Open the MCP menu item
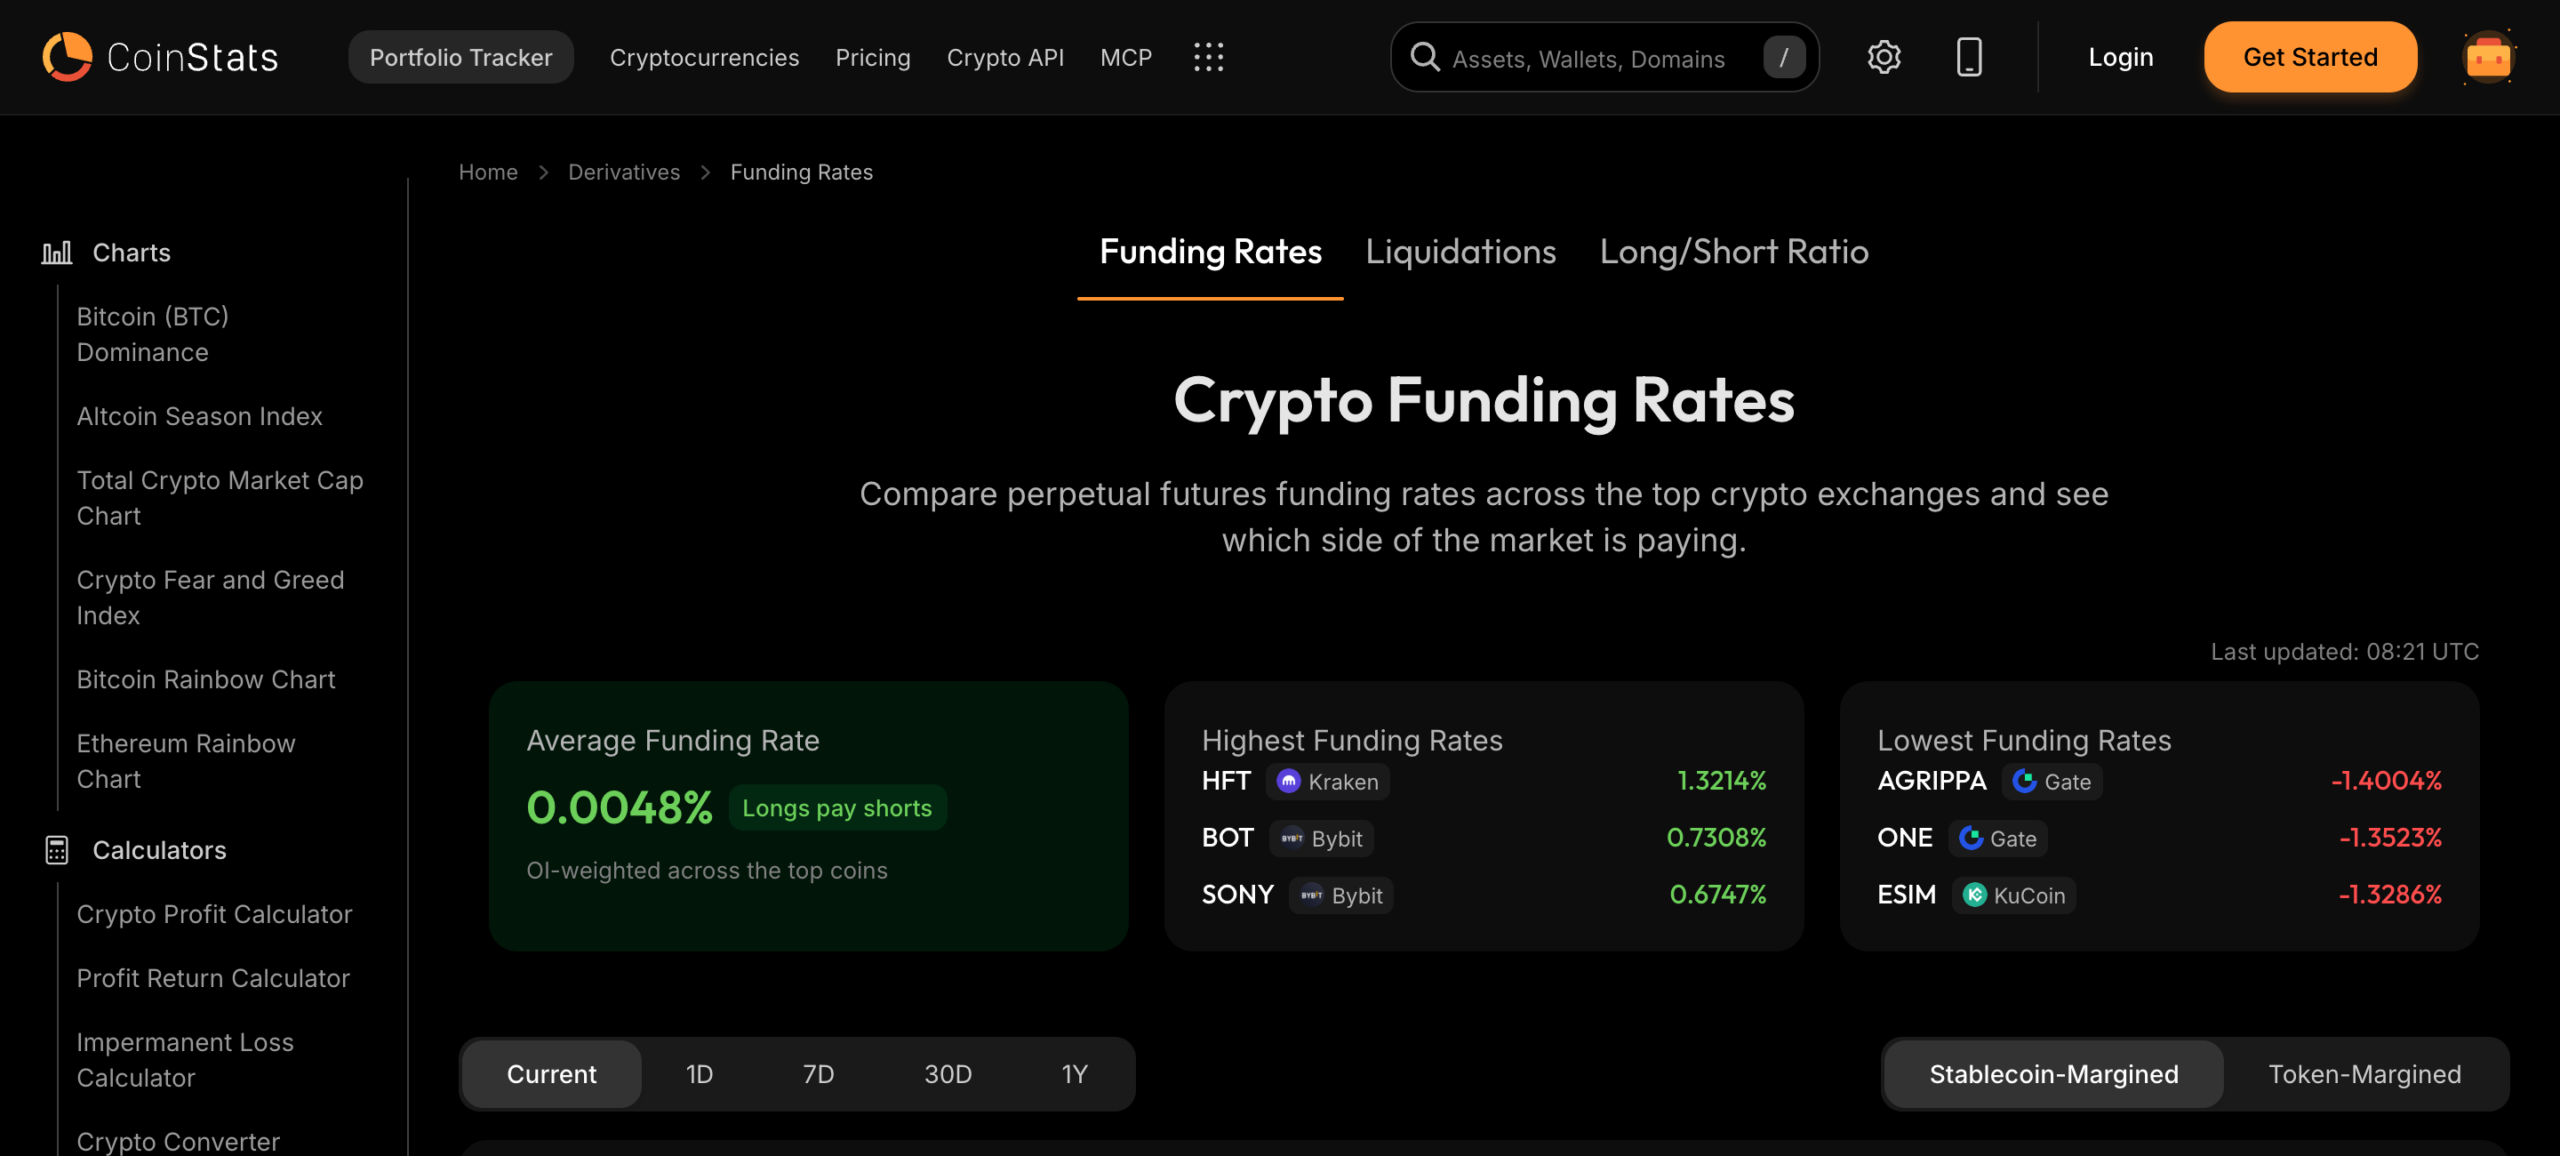This screenshot has width=2560, height=1156. click(x=1126, y=57)
